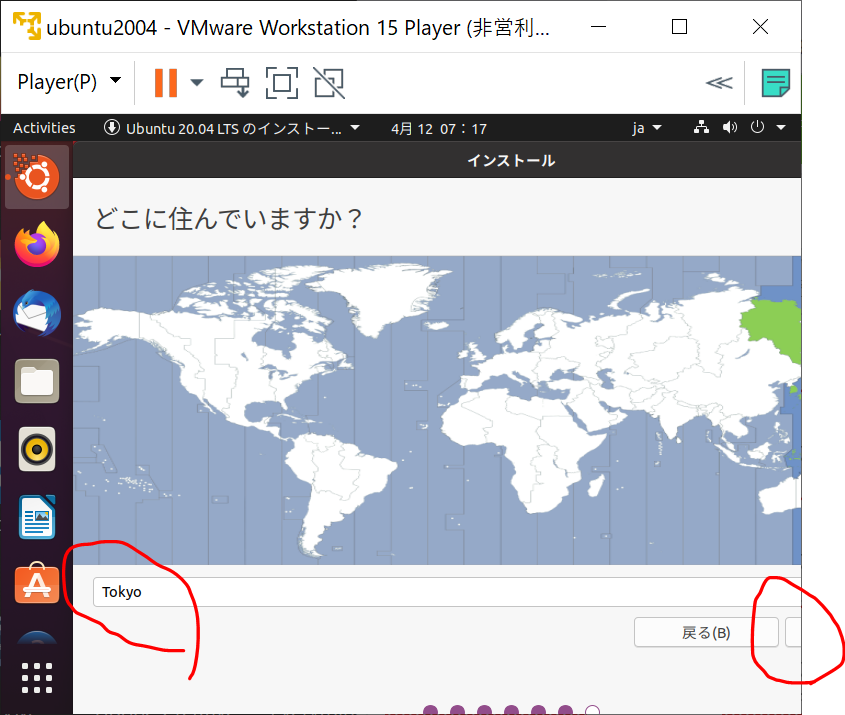This screenshot has width=845, height=715.
Task: Send Ctrl+Alt+Del to the virtual machine
Action: point(235,82)
